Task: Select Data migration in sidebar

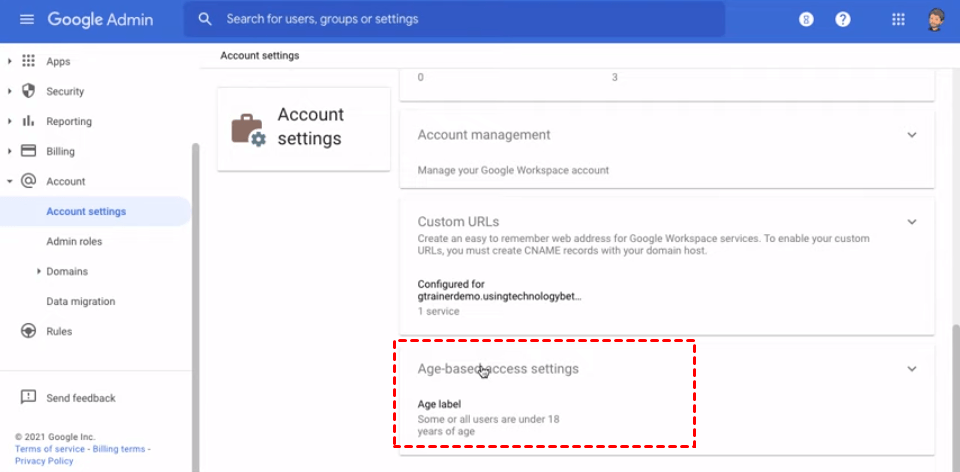Action: pos(81,301)
